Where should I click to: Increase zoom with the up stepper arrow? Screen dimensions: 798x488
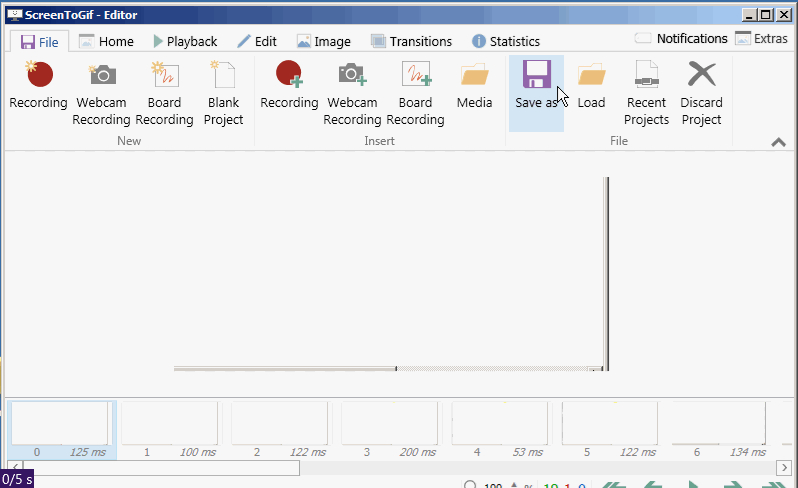(x=514, y=485)
